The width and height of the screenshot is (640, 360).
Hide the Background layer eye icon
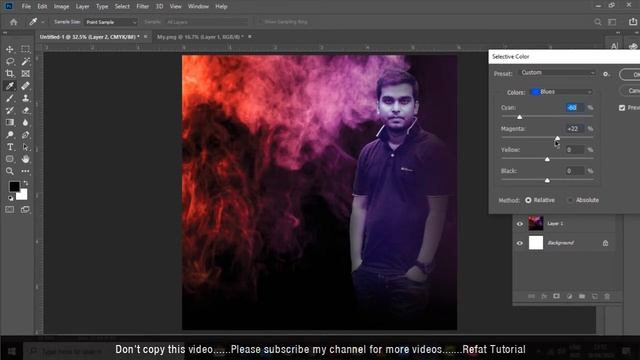click(520, 243)
